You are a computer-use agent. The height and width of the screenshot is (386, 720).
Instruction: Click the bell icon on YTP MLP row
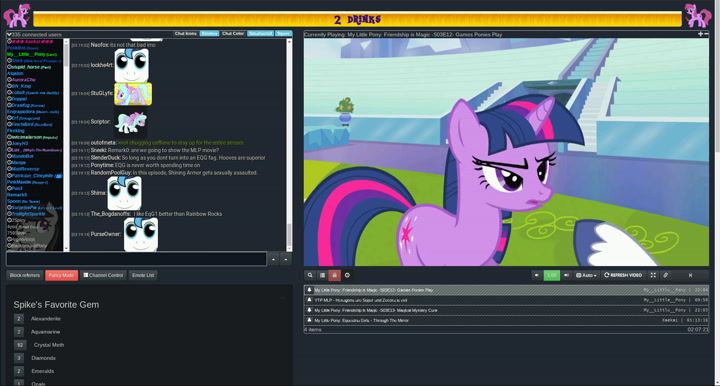coord(309,300)
